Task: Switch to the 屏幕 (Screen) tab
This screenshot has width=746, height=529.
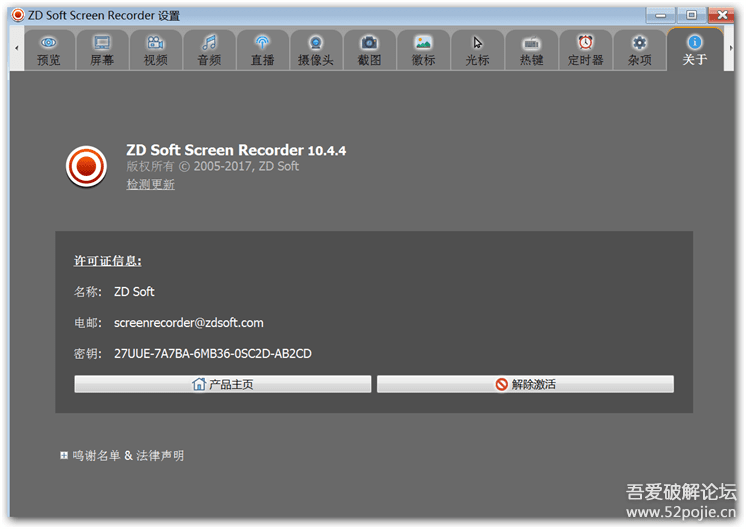Action: click(102, 50)
